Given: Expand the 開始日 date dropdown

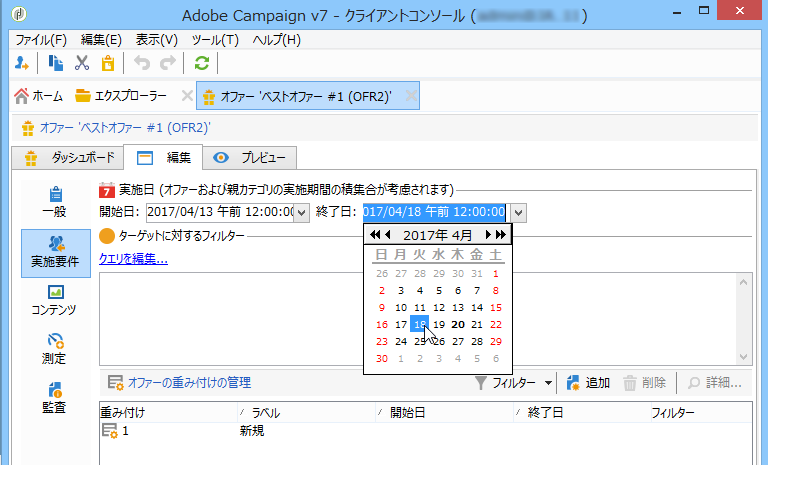Looking at the screenshot, I should (301, 213).
